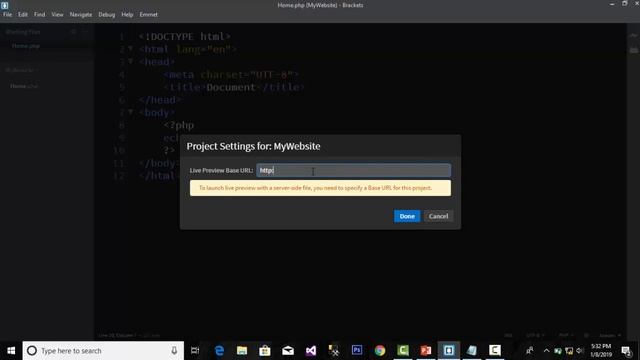Screen dimensions: 640x360
Task: Open the File menu
Action: point(8,14)
